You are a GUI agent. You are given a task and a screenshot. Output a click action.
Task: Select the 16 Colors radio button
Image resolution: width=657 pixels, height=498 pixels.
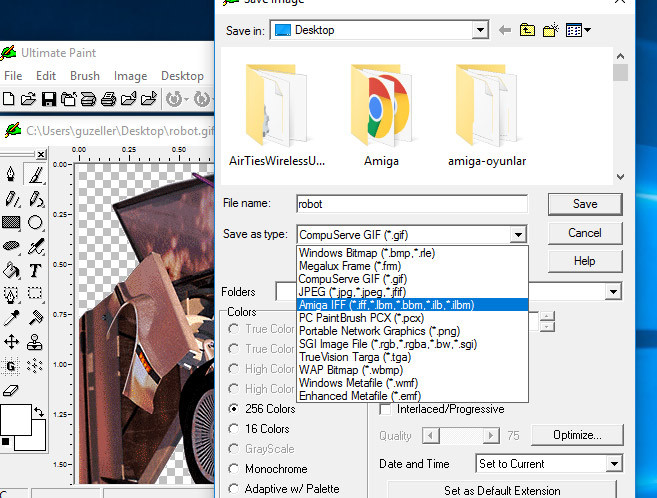coord(234,428)
